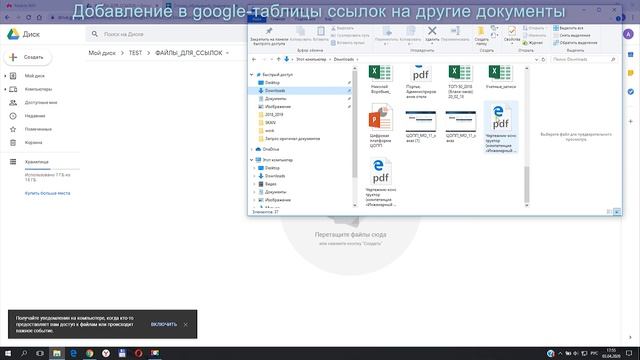Select Desktop under Быстрый доступ
Viewport: 640px width, 360px height.
pyautogui.click(x=272, y=83)
